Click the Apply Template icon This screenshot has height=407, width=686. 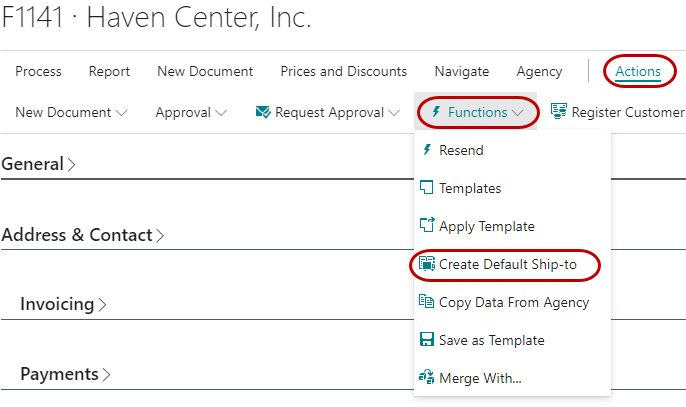427,226
